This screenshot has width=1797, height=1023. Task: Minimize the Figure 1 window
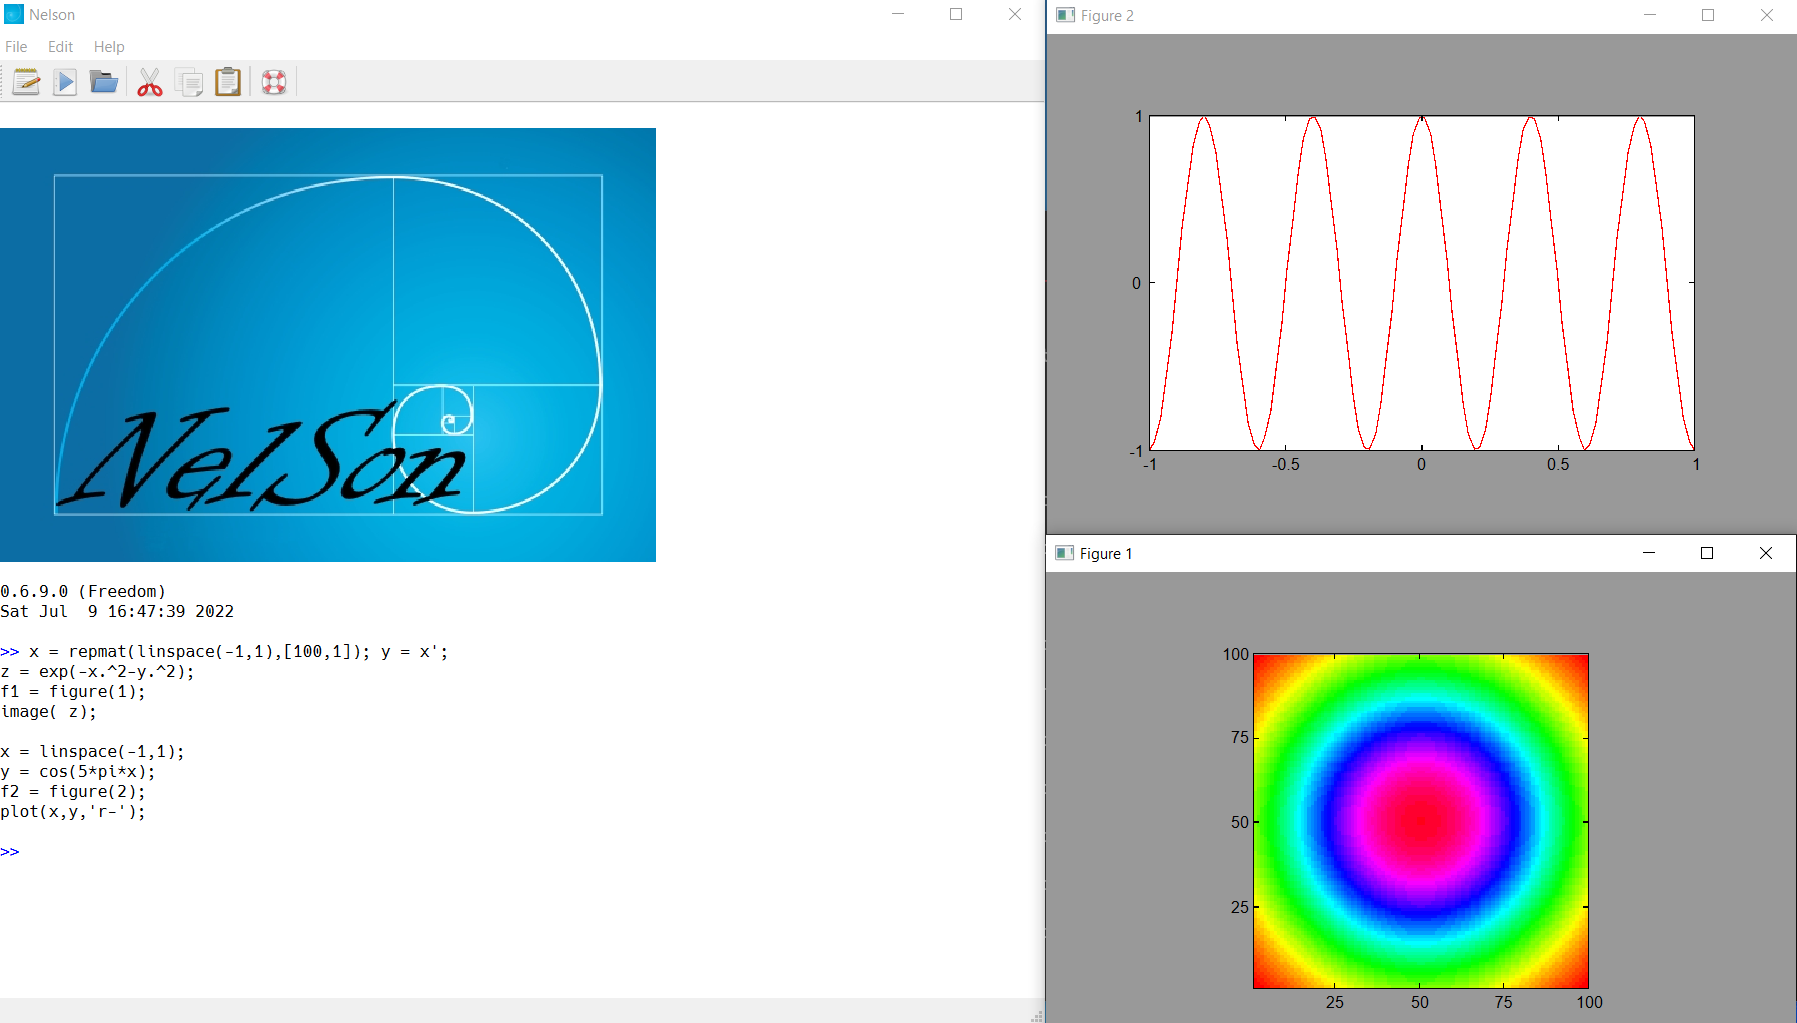pyautogui.click(x=1649, y=553)
